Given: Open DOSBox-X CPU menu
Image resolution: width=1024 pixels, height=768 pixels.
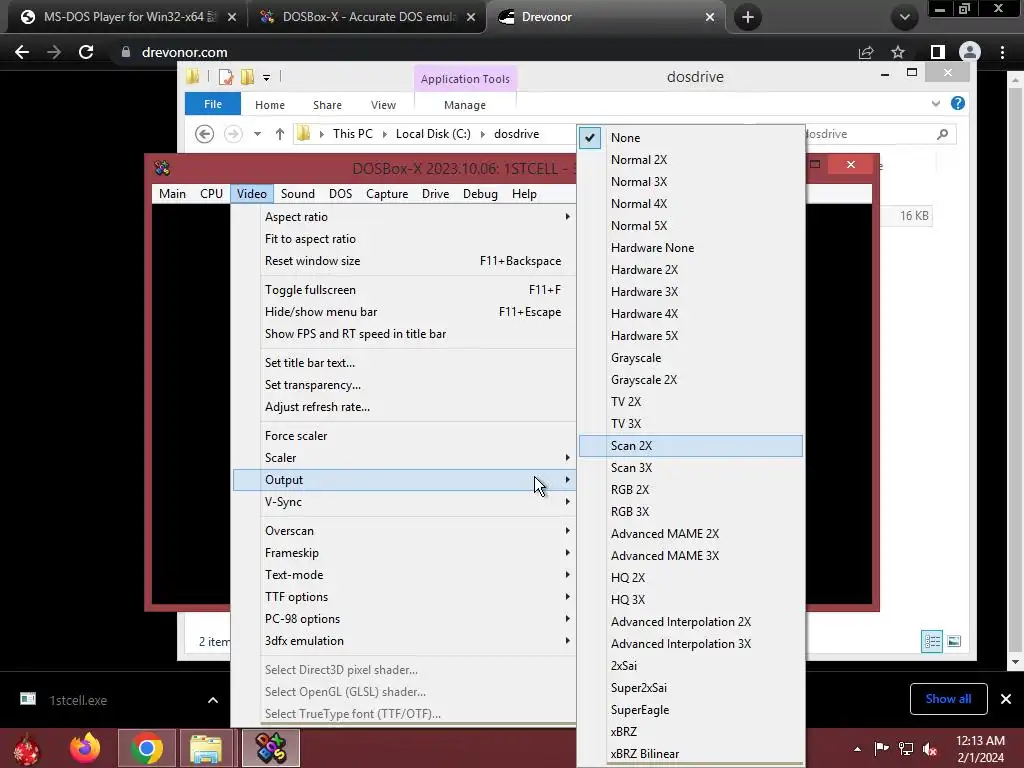Looking at the screenshot, I should click(x=212, y=194).
